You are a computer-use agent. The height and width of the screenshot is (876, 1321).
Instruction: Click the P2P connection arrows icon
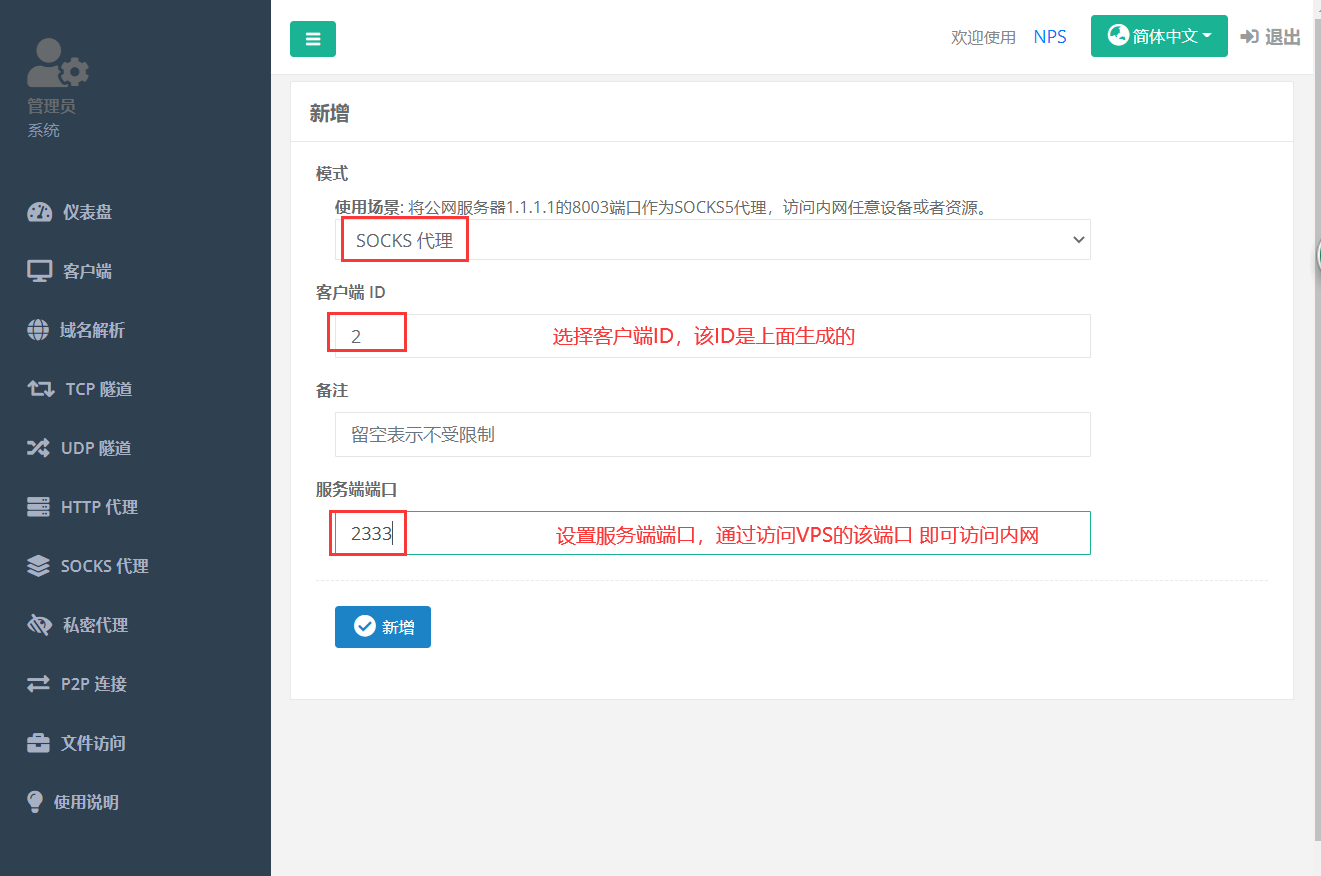click(x=38, y=684)
